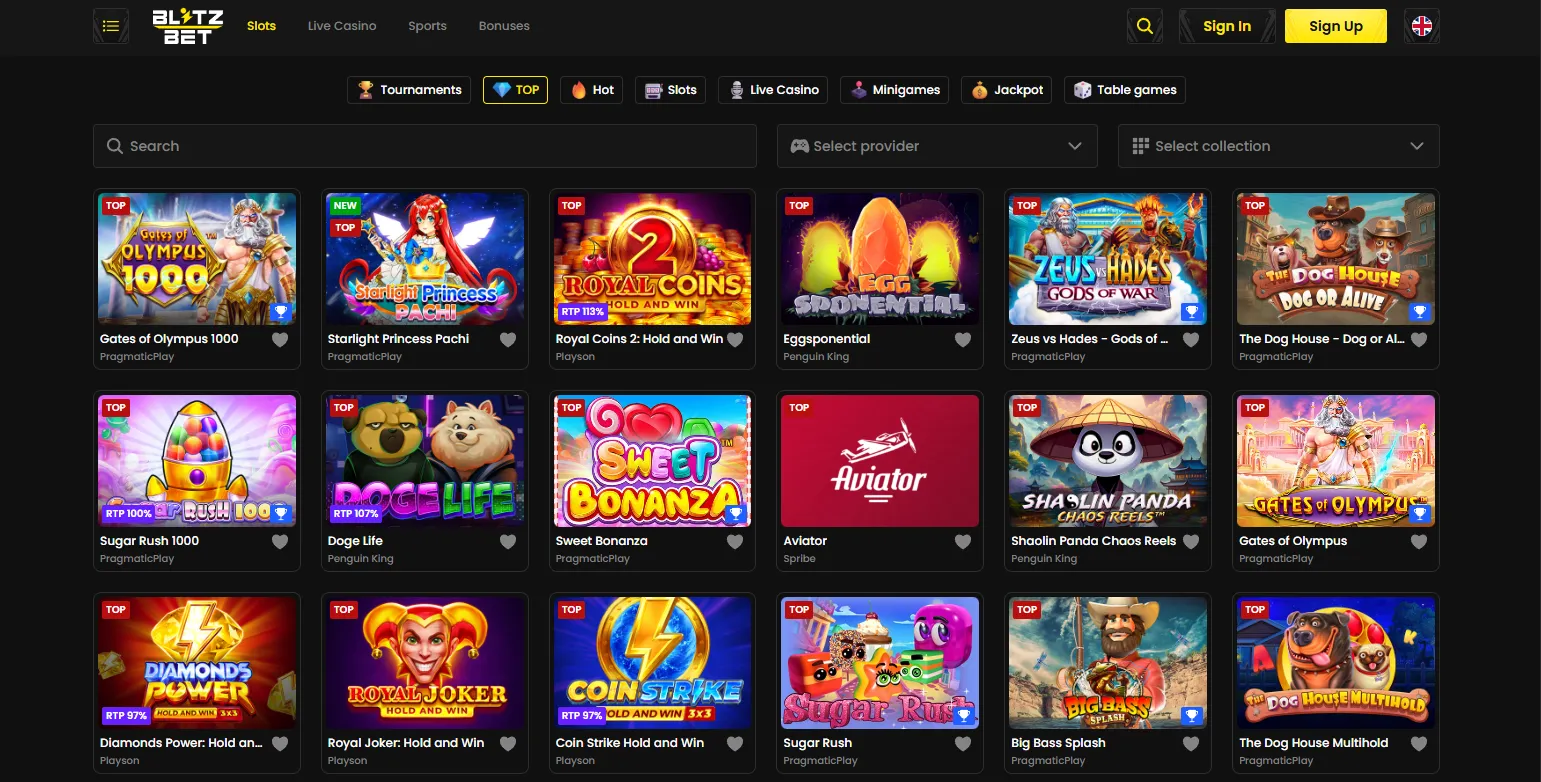The image size is (1541, 782).
Task: Favorite Starlight Princess Pachi with heart
Action: click(508, 340)
